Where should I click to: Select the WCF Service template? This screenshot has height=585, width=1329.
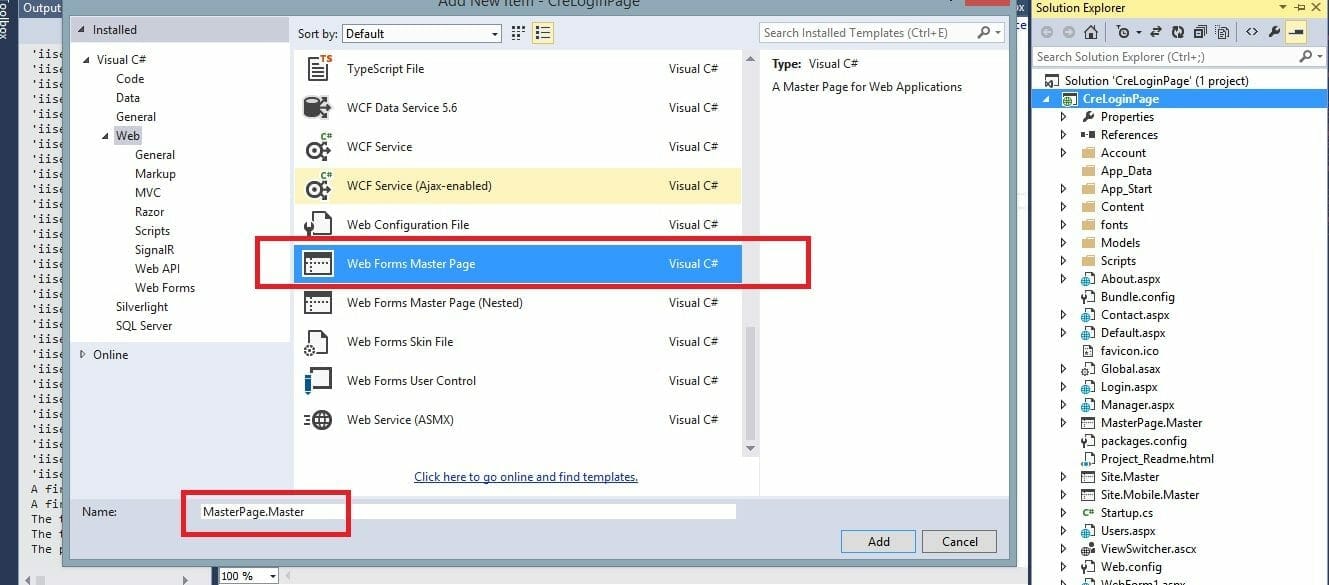tap(379, 147)
